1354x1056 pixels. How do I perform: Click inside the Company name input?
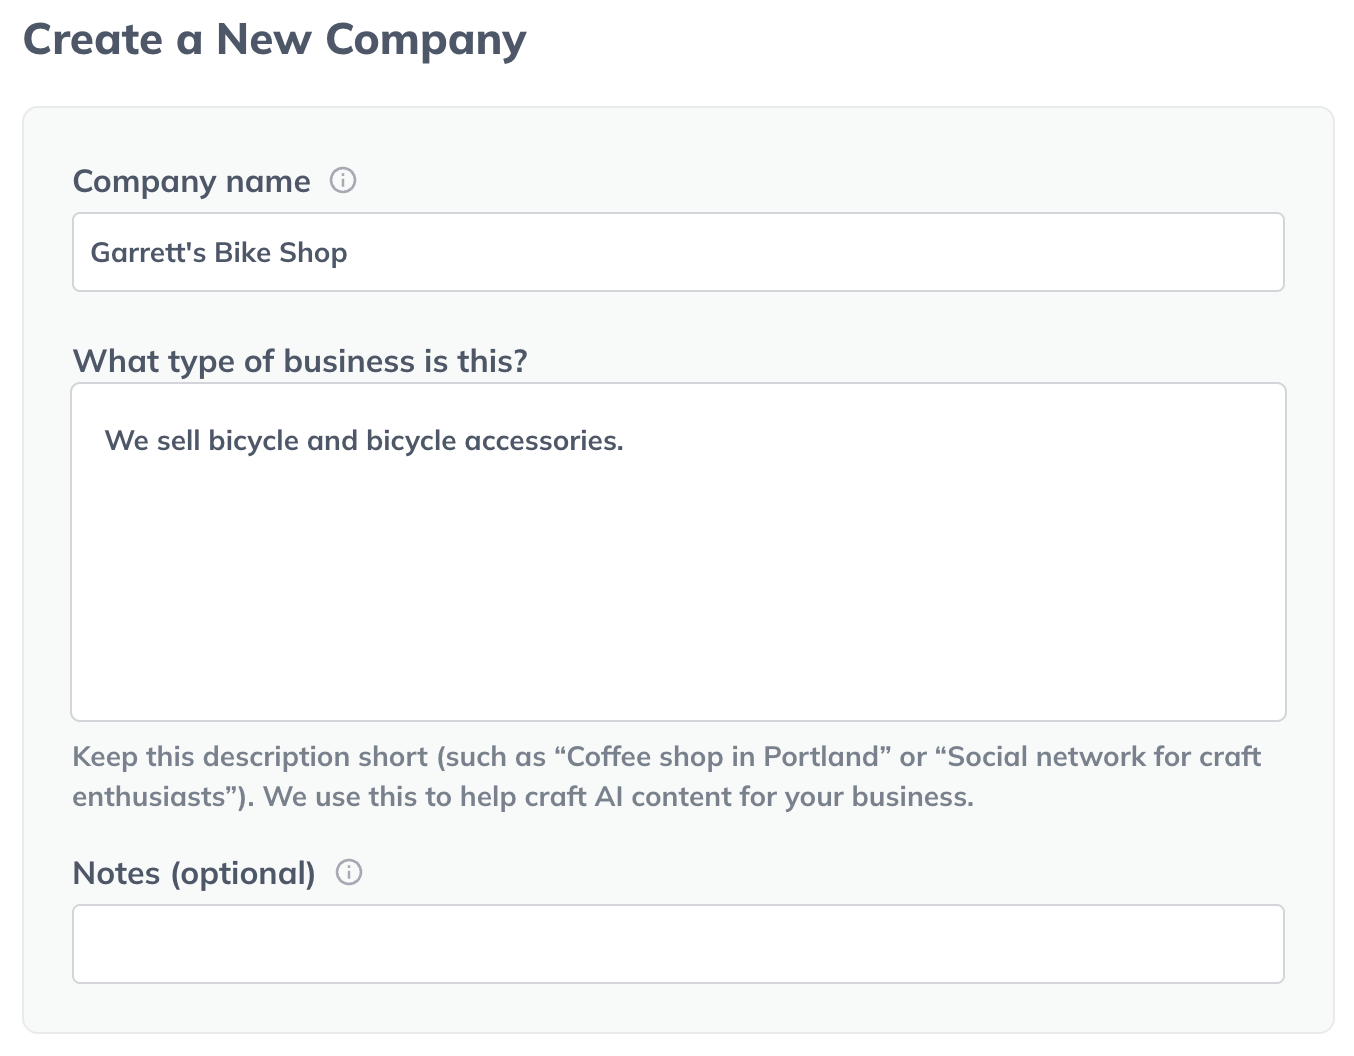(678, 251)
